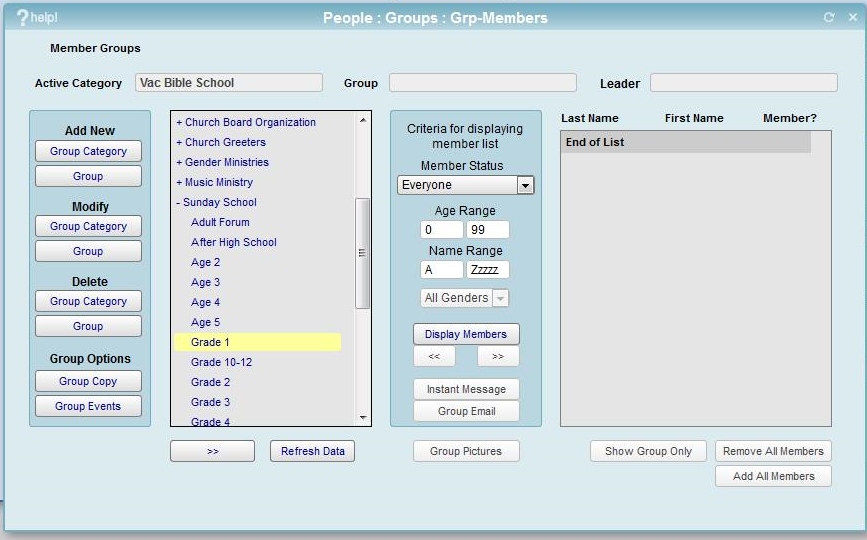The width and height of the screenshot is (867, 540).
Task: Click Modify Group Category button
Action: (88, 226)
